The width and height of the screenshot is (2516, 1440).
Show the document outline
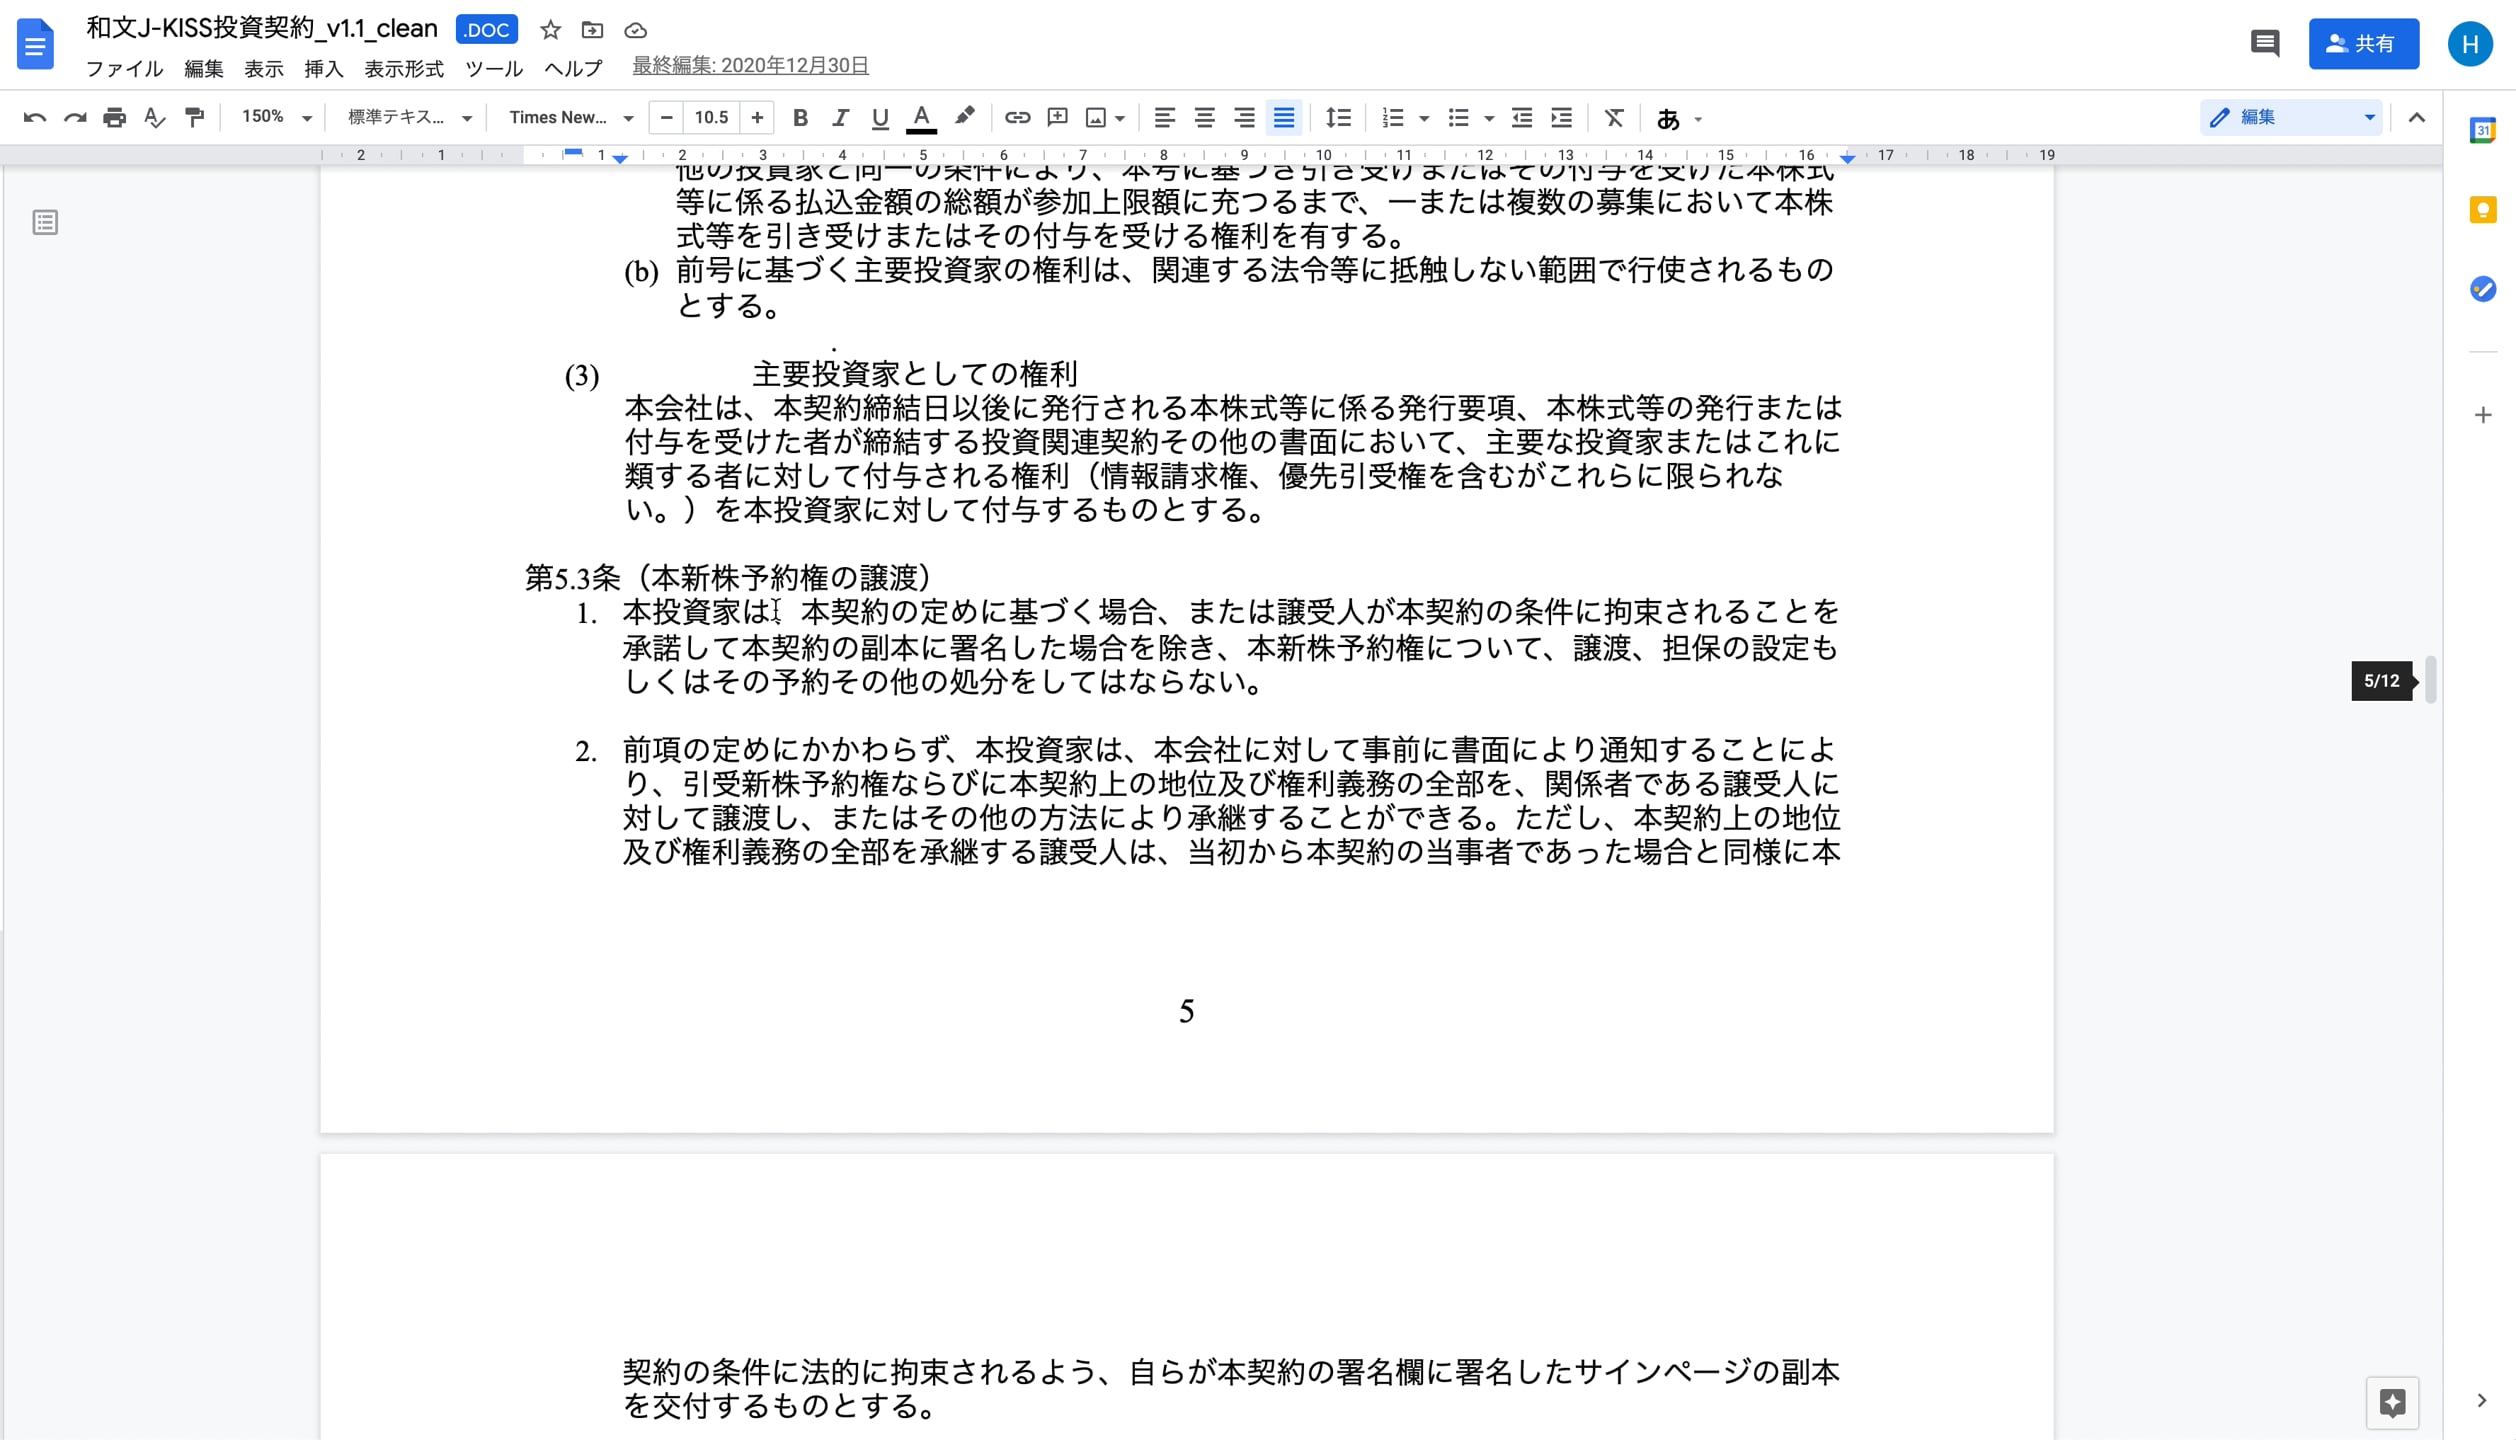(45, 222)
